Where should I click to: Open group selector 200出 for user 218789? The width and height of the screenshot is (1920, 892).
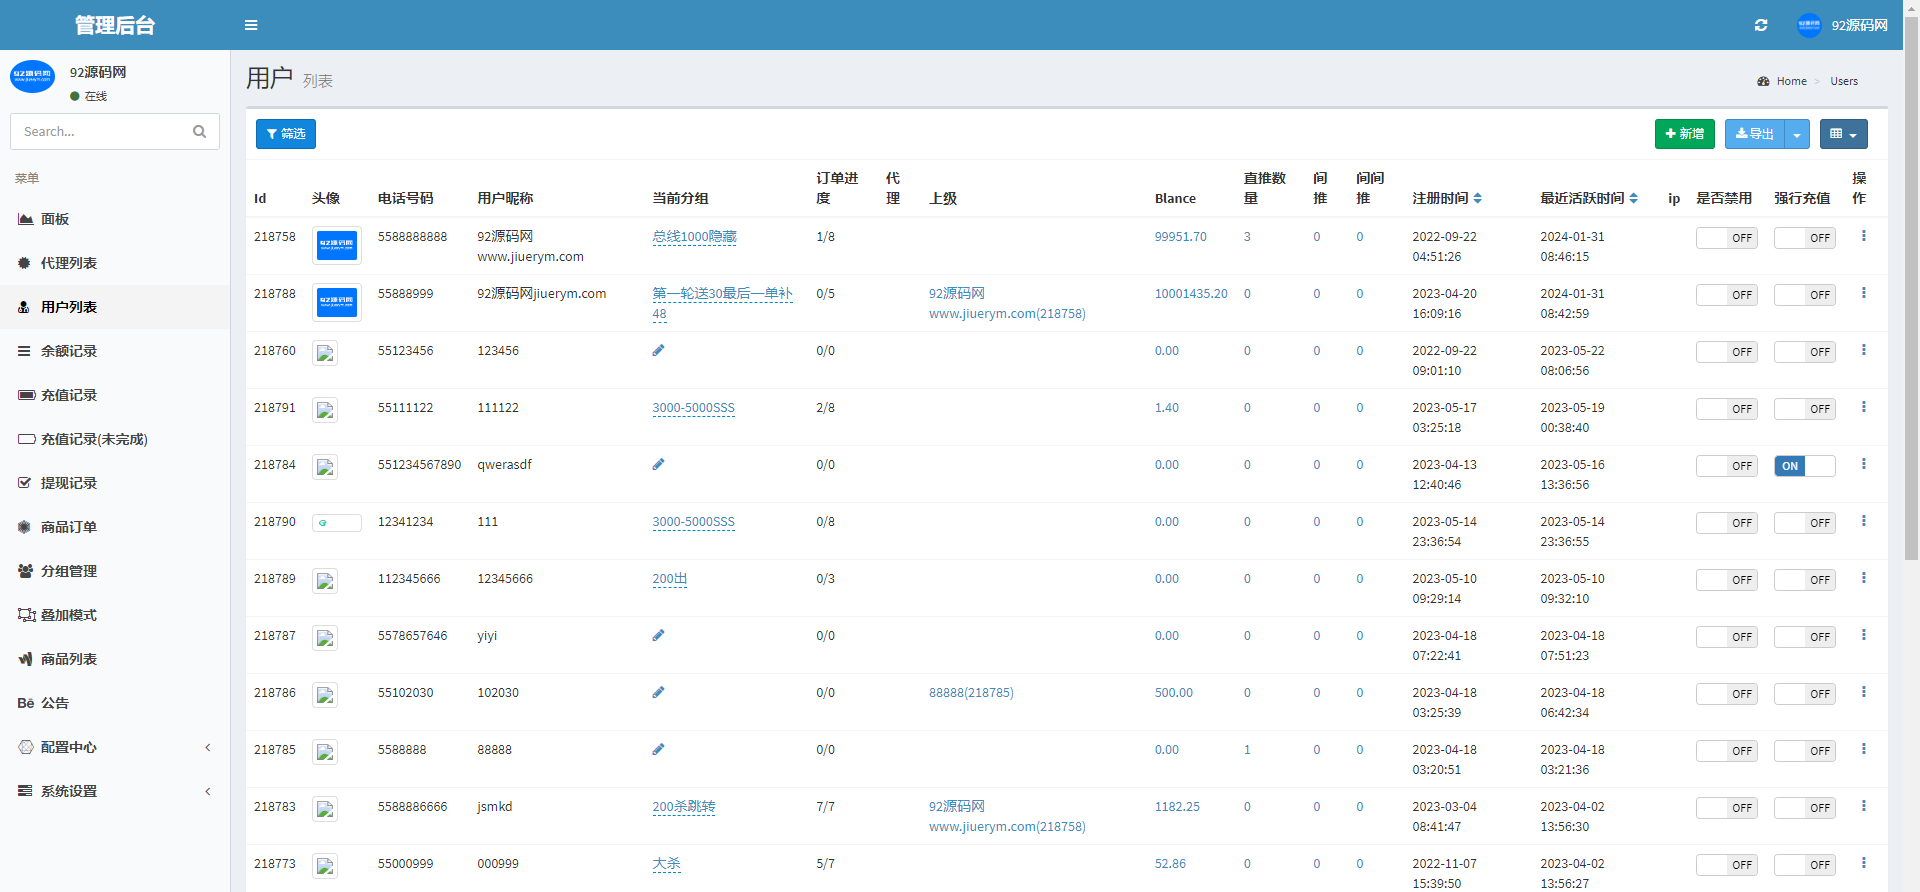point(669,579)
